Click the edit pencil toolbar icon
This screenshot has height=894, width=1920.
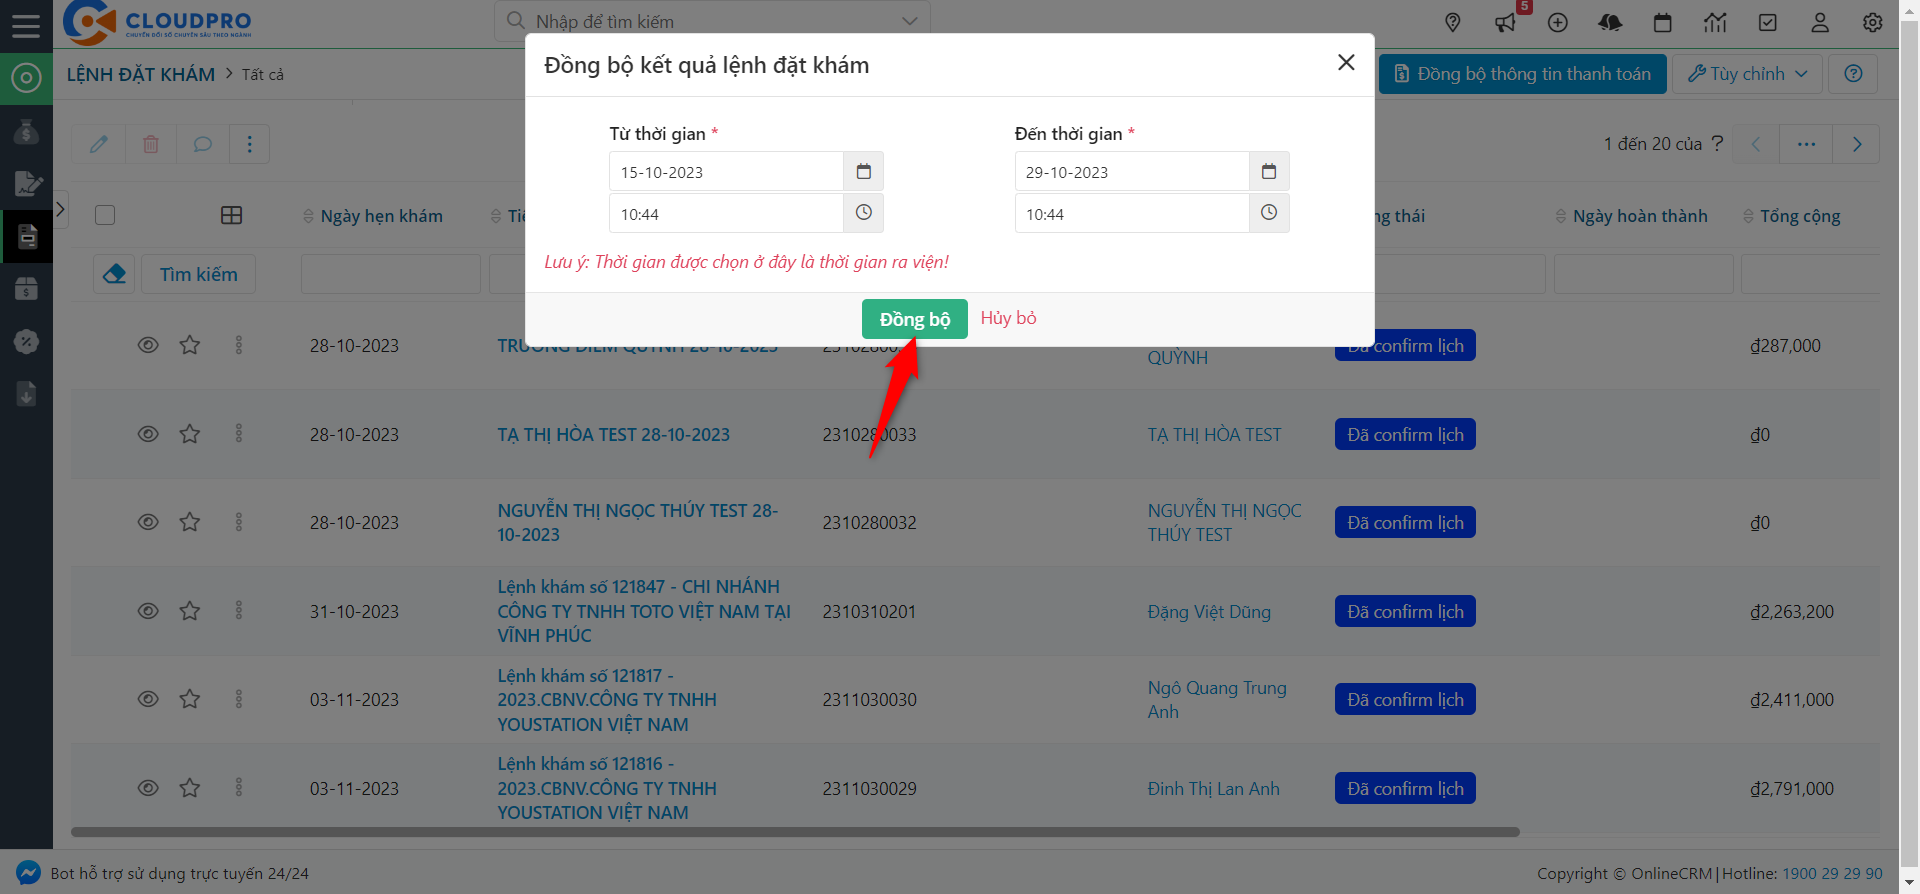(98, 144)
